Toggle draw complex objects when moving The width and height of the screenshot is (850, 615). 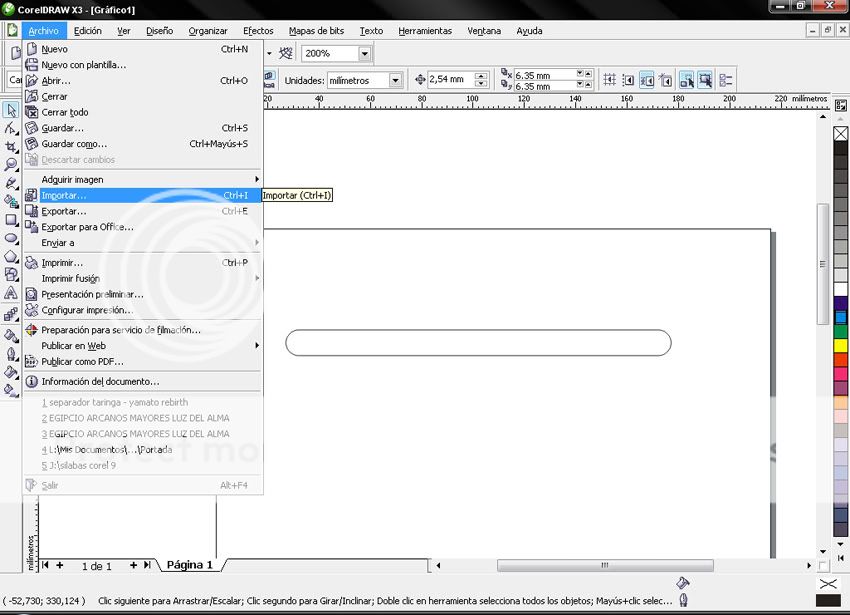(x=687, y=80)
